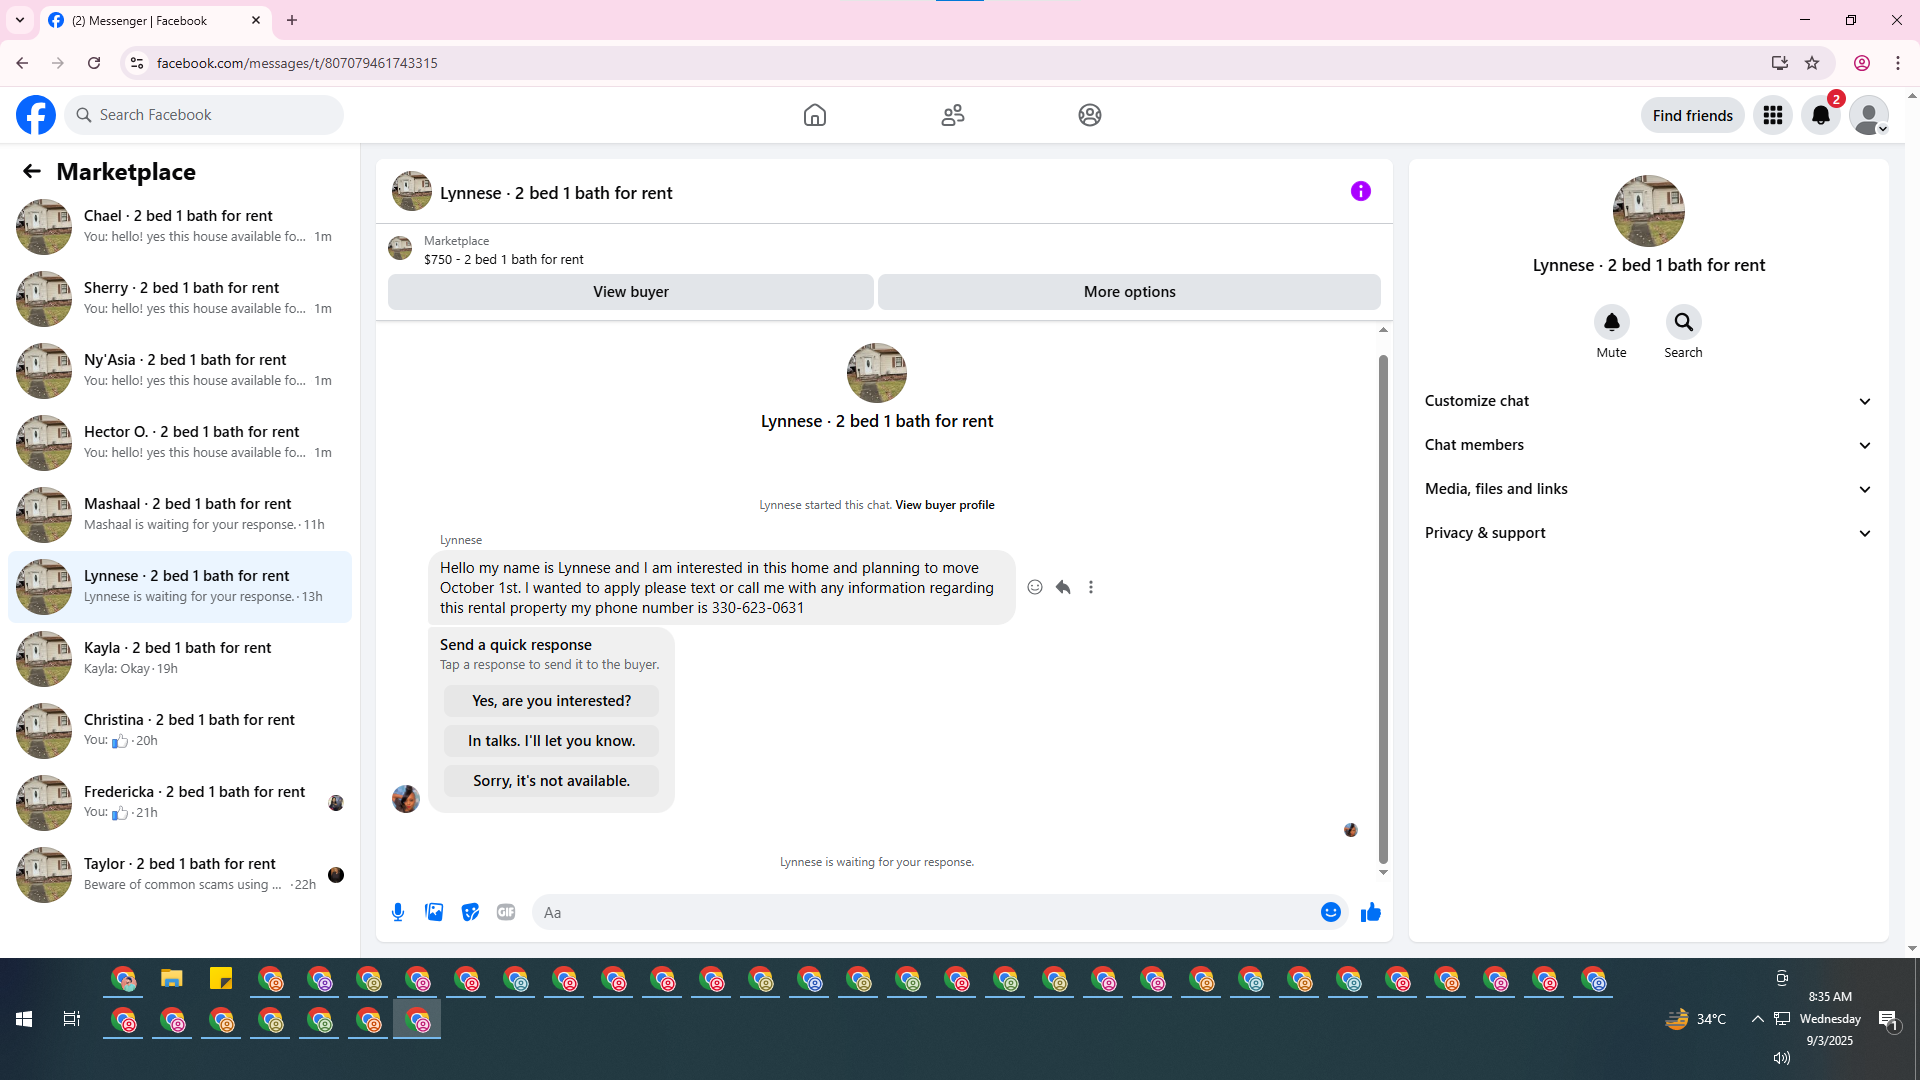Show hidden system tray icons
Image resolution: width=1920 pixels, height=1080 pixels.
[x=1757, y=1019]
